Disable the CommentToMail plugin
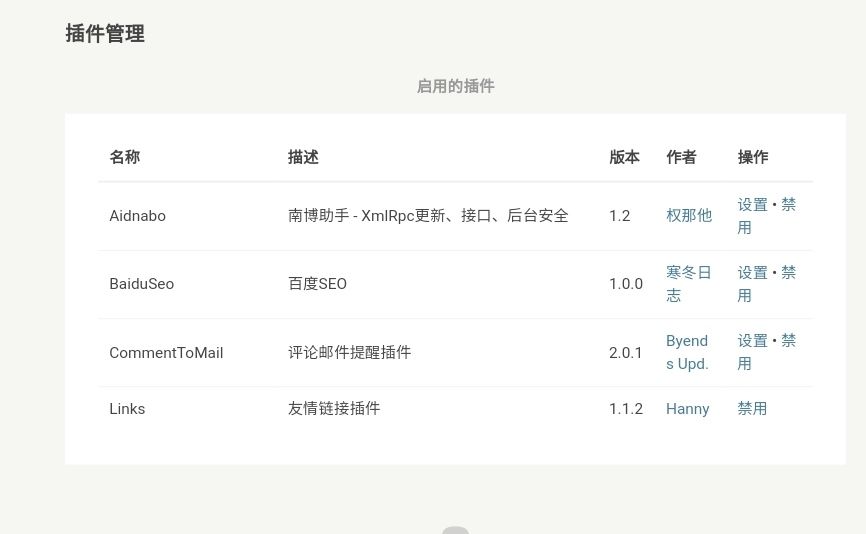The height and width of the screenshot is (534, 866). [x=788, y=340]
